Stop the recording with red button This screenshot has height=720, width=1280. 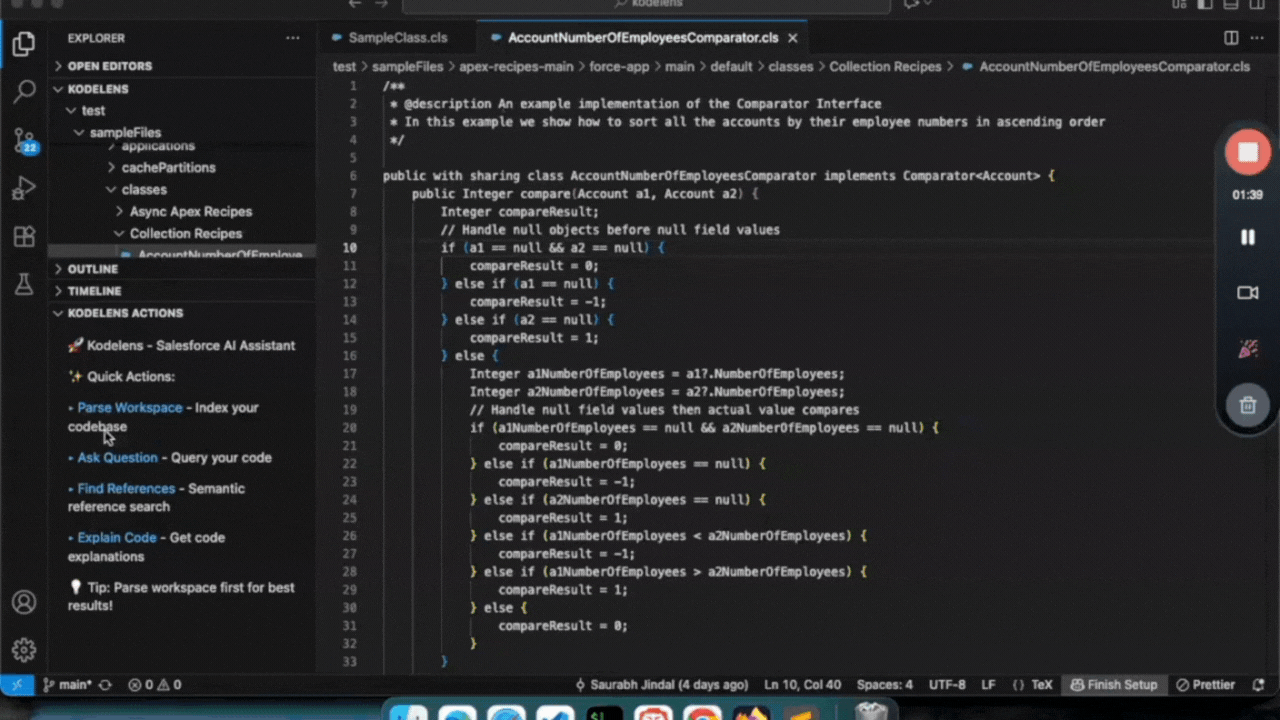coord(1247,153)
